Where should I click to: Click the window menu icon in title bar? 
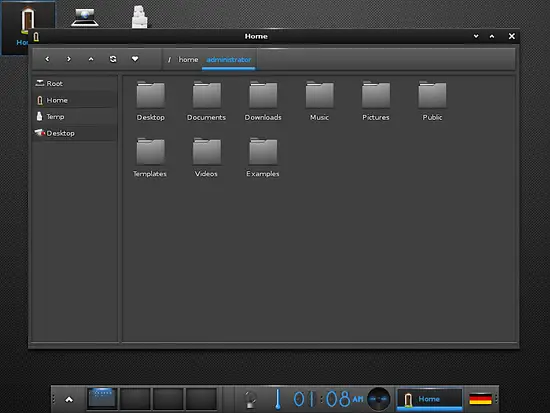pyautogui.click(x=36, y=36)
